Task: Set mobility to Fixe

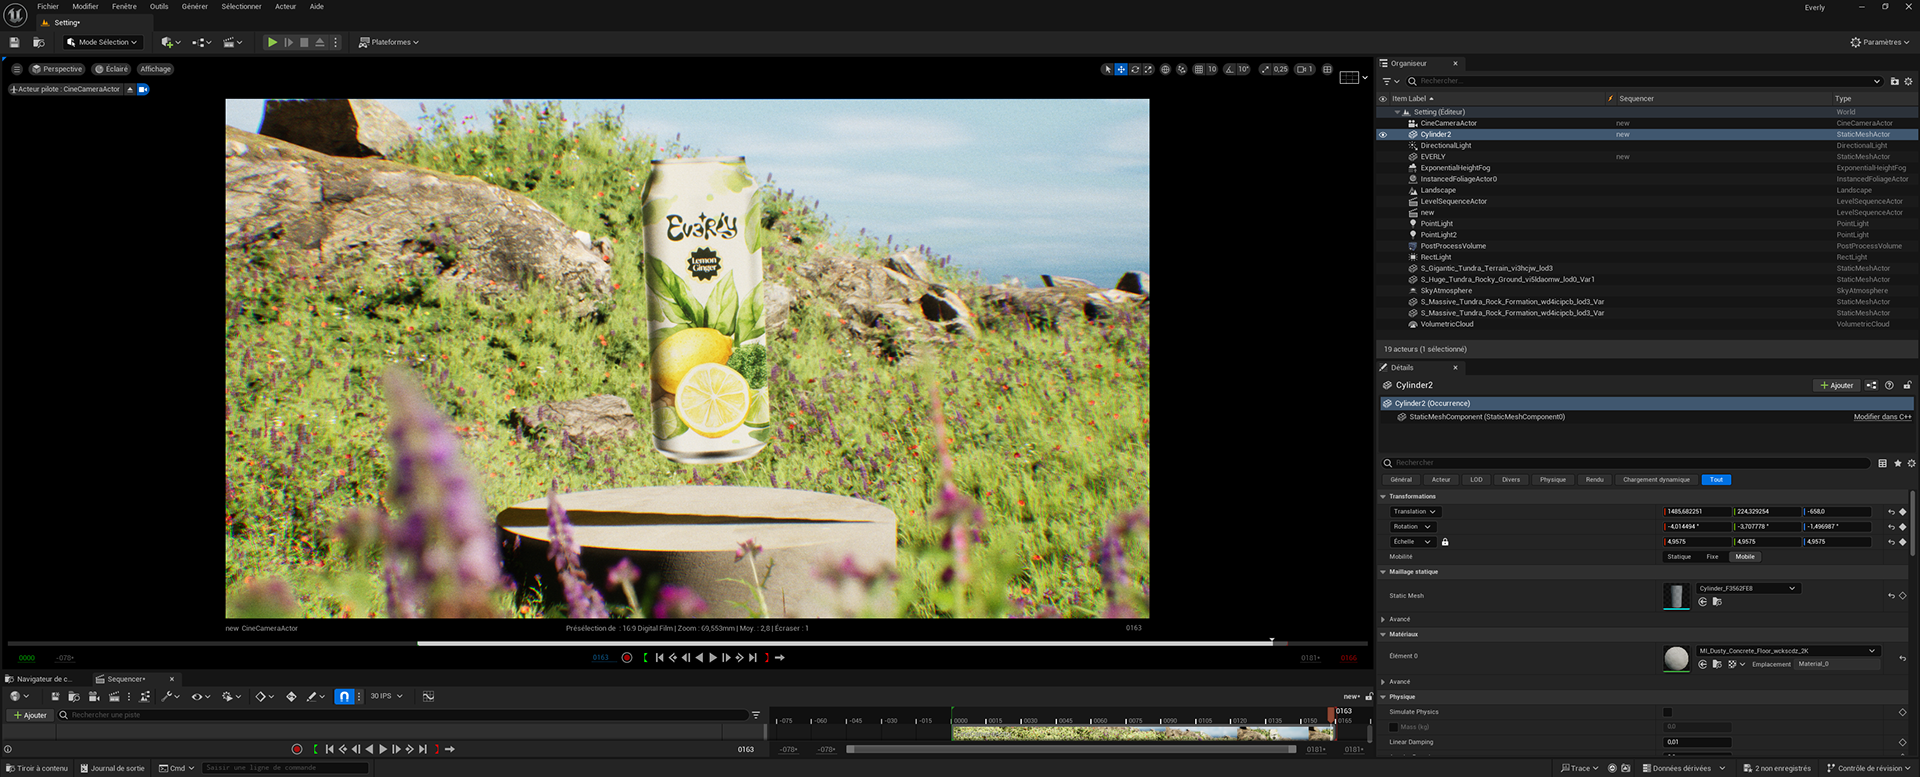Action: (x=1712, y=557)
